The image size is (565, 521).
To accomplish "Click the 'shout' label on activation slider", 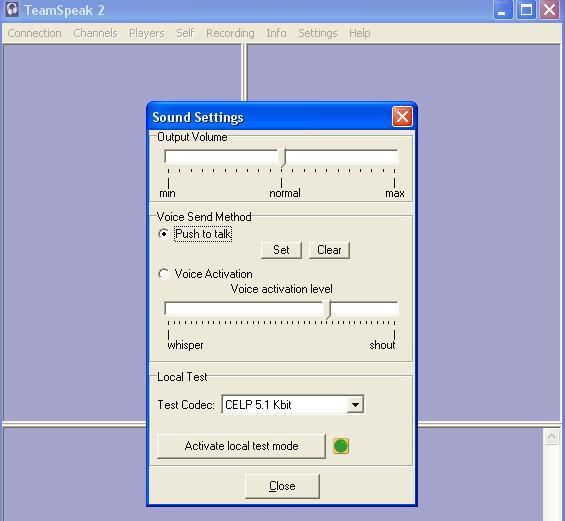I will click(382, 345).
